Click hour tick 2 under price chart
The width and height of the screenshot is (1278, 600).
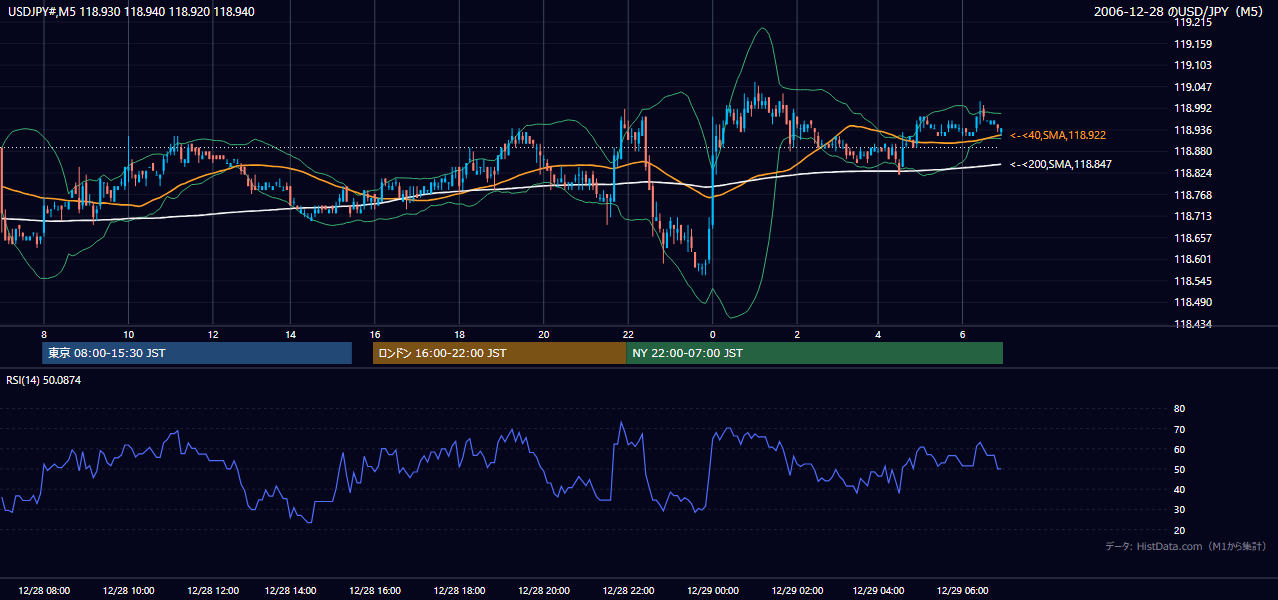(797, 334)
